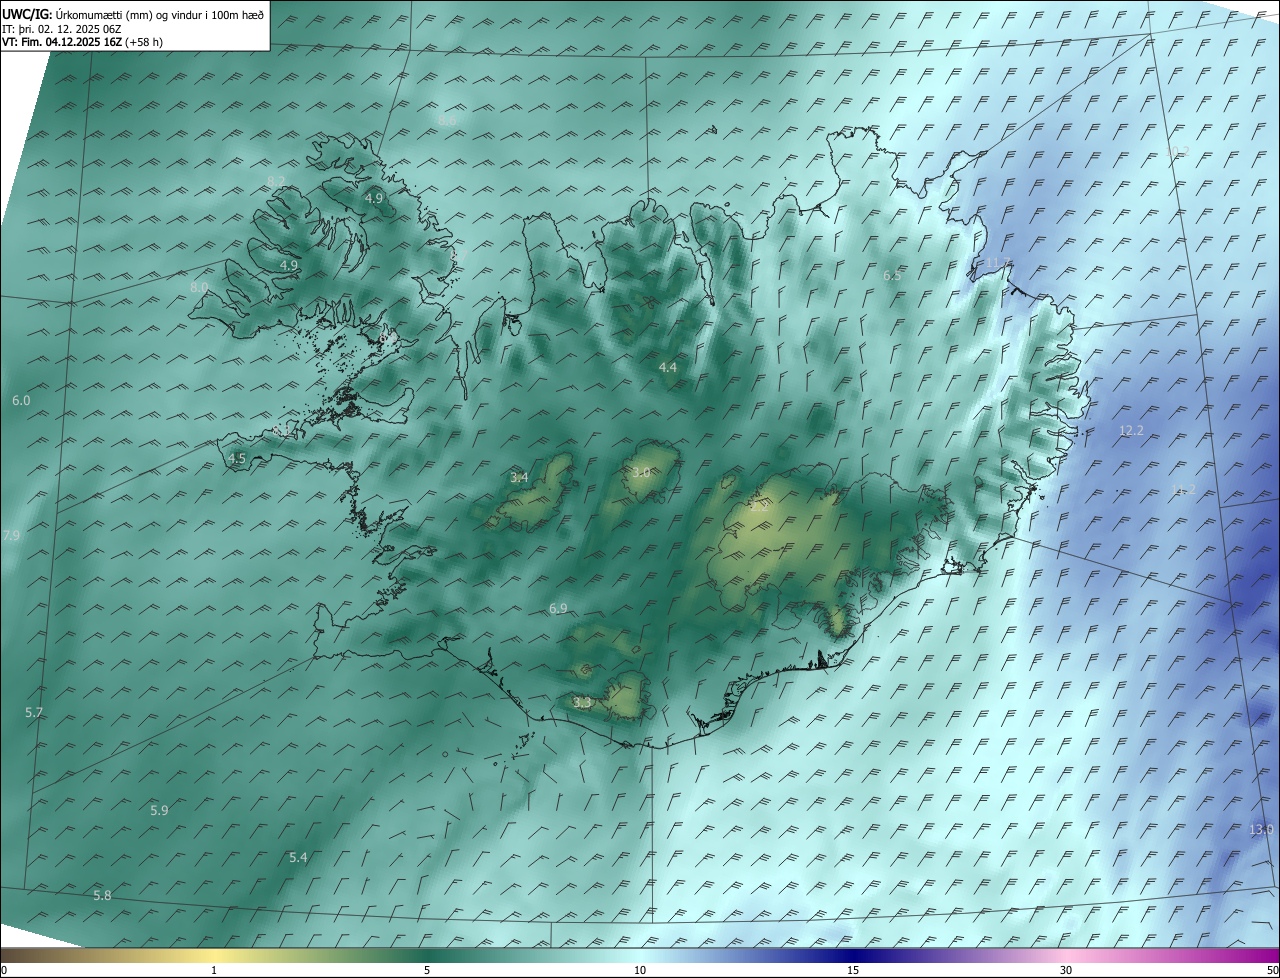Click the 5.9 value label on the map
The image size is (1280, 978).
pyautogui.click(x=159, y=810)
